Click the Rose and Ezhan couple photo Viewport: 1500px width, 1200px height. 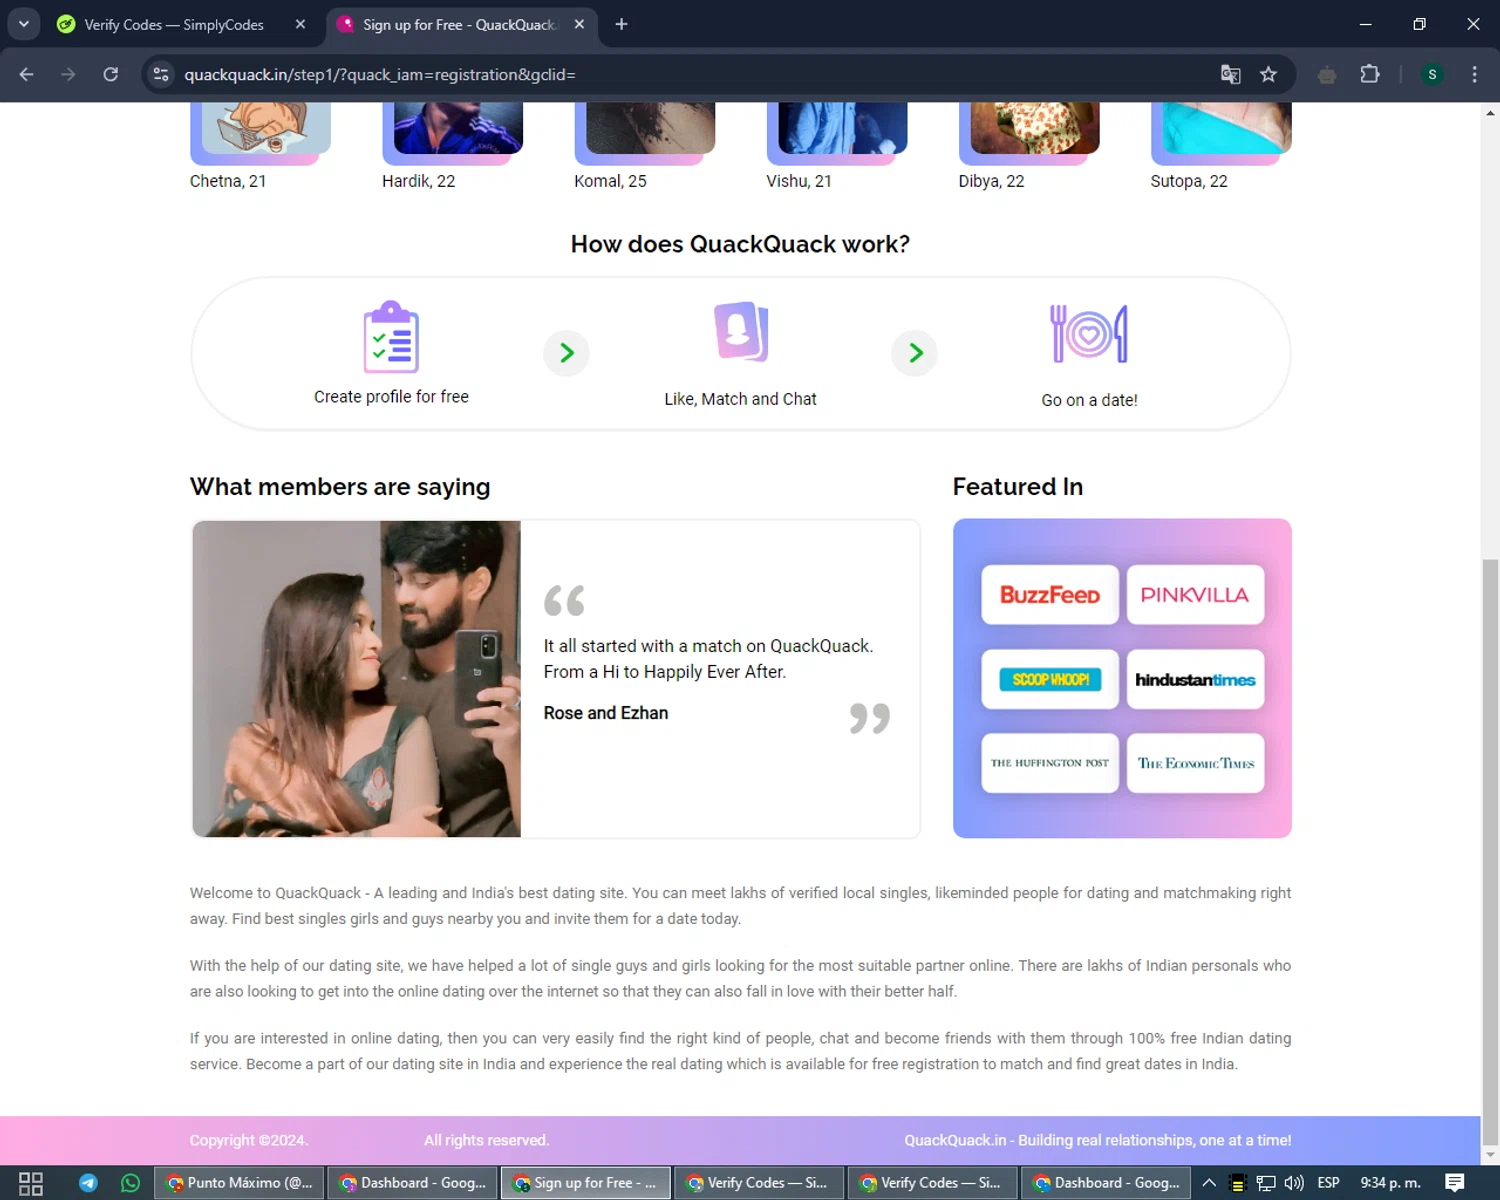coord(356,679)
